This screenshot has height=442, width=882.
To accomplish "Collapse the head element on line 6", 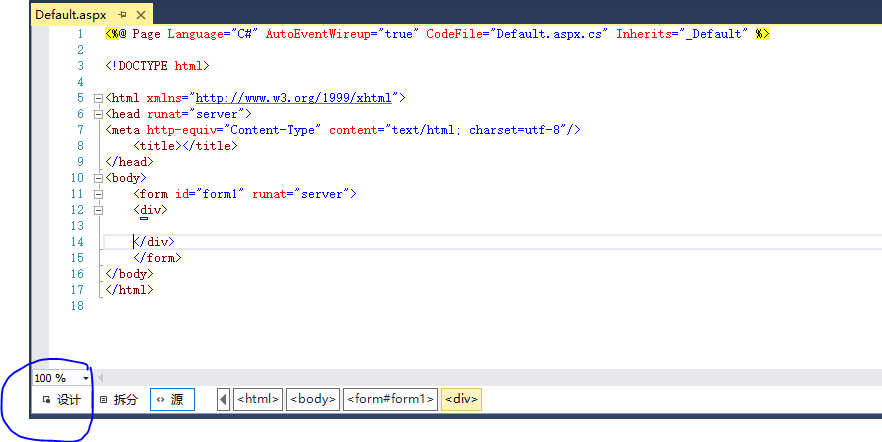I will (x=98, y=114).
